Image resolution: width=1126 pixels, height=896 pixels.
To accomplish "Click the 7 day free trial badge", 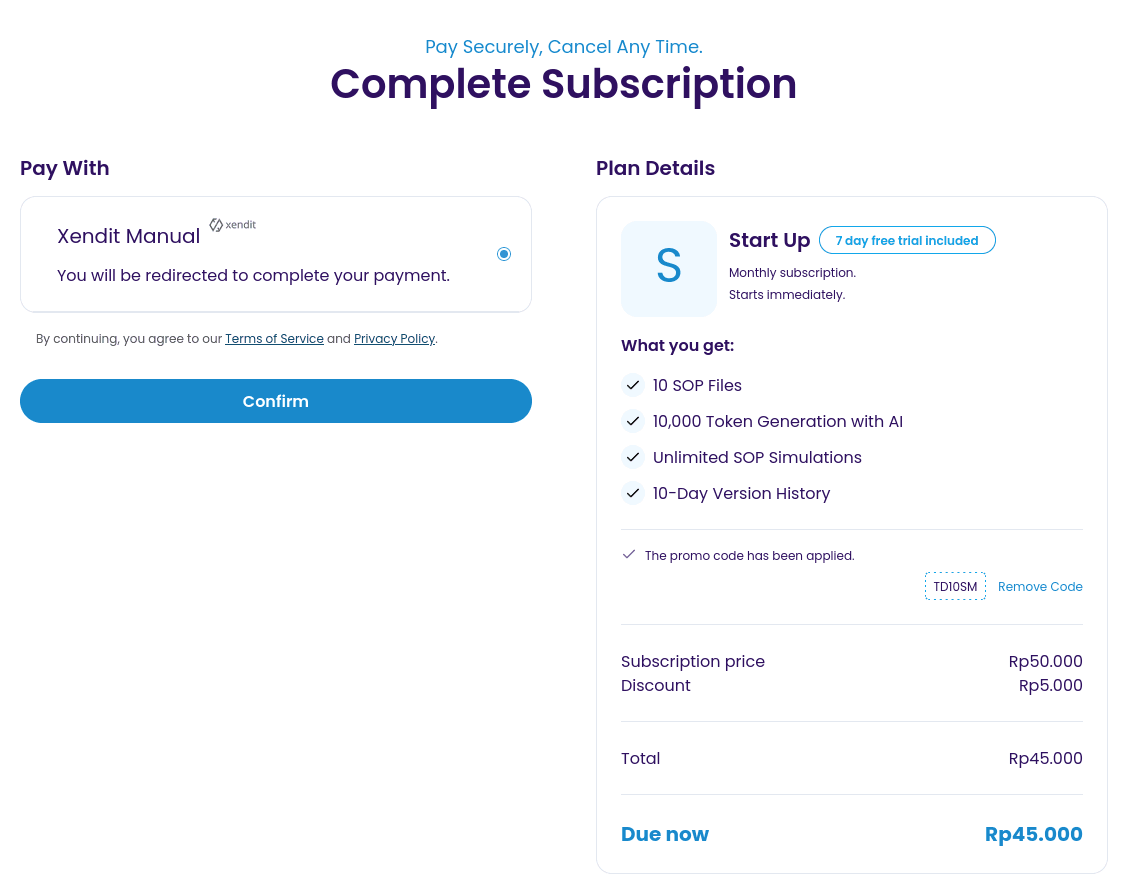I will 906,241.
